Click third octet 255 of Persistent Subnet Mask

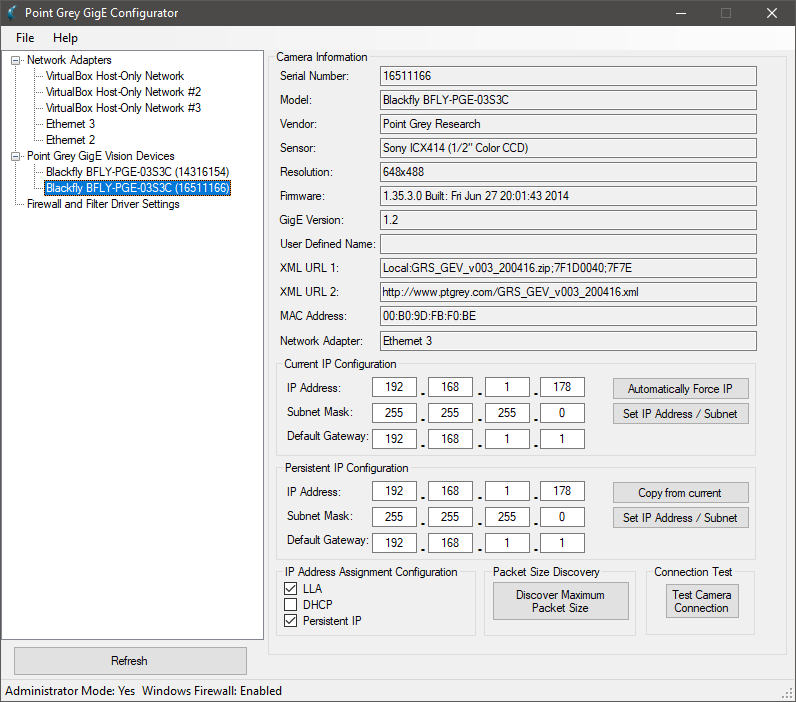(x=507, y=517)
